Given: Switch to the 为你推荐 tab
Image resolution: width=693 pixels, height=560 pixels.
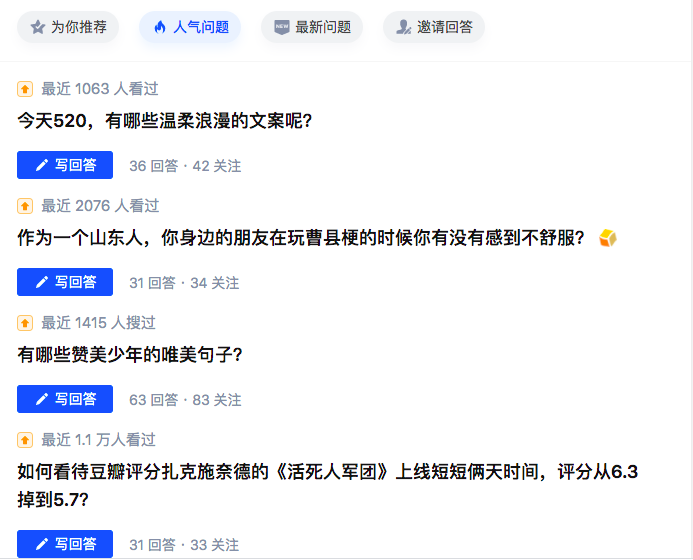Looking at the screenshot, I should click(x=68, y=27).
